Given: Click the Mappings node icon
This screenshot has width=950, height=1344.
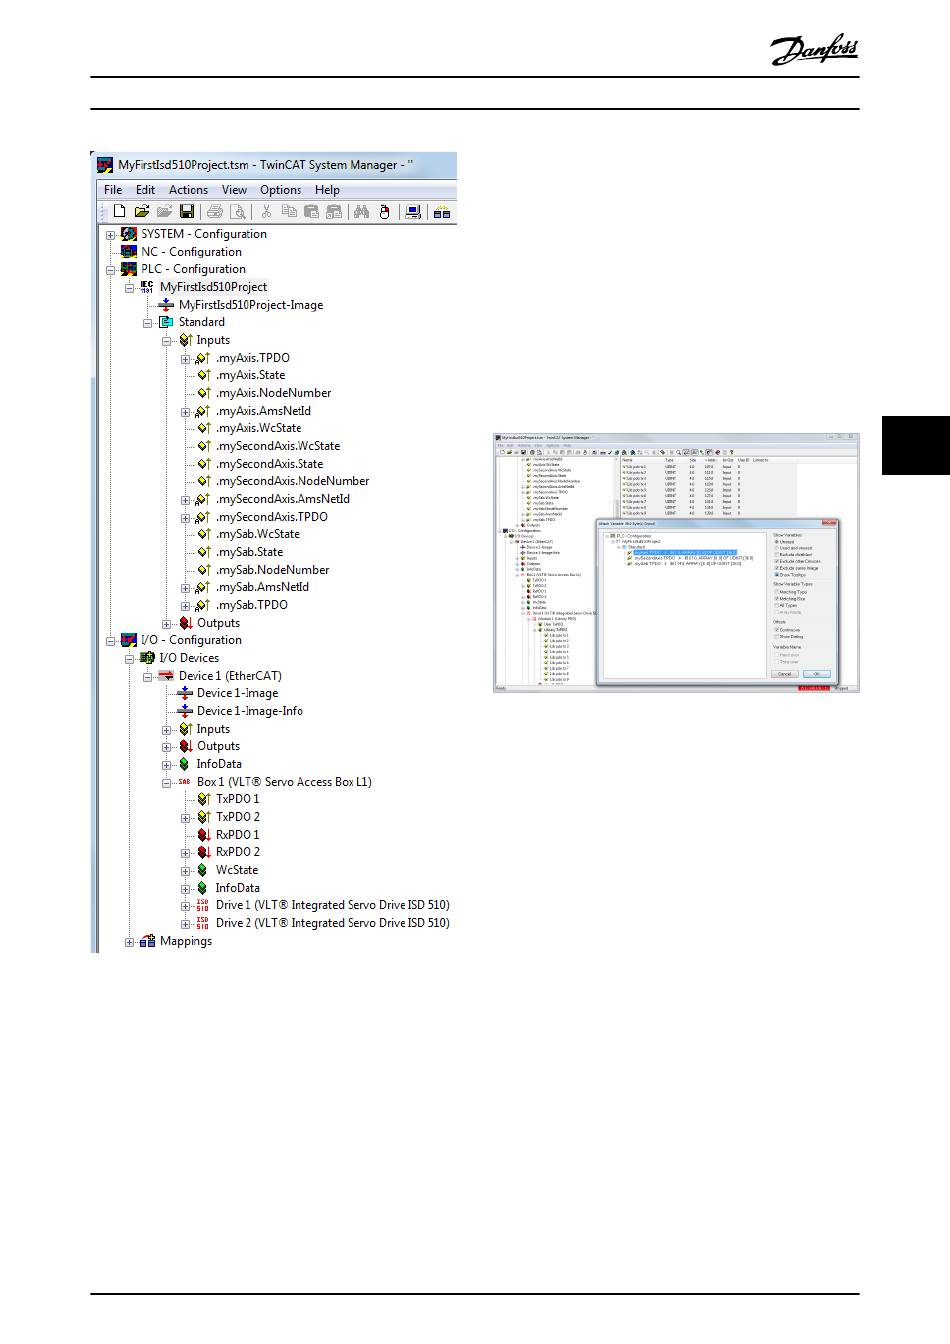Looking at the screenshot, I should pos(147,941).
